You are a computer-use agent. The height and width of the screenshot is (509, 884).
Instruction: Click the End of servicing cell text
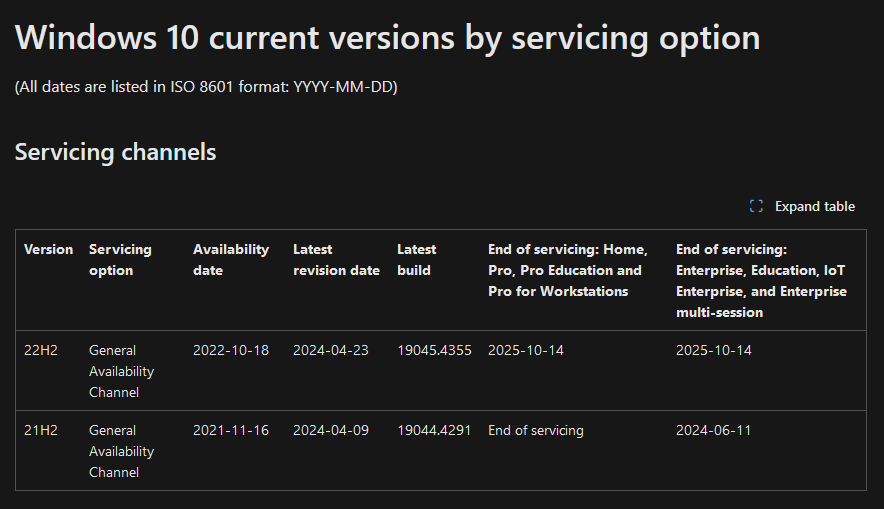(536, 430)
